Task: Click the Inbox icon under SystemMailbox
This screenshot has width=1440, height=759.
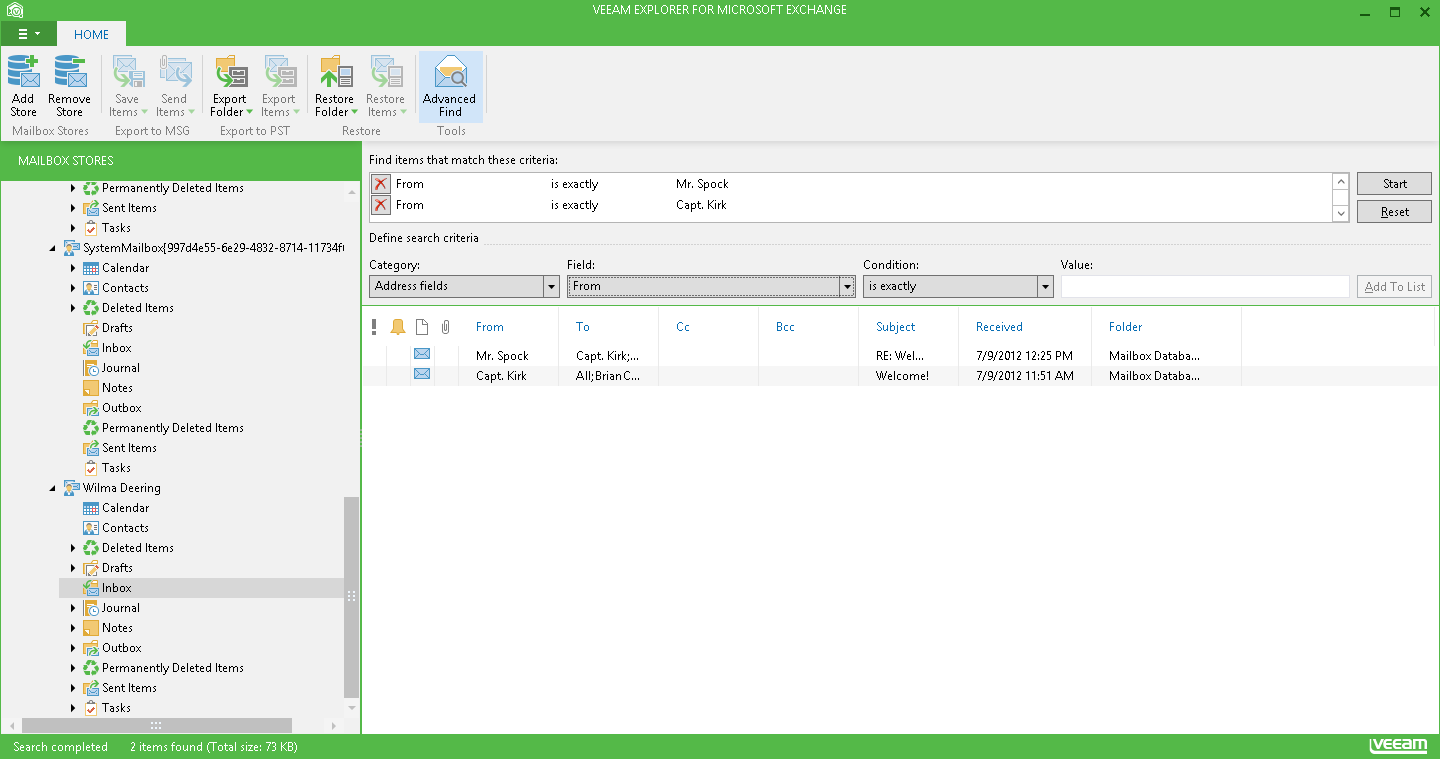Action: (x=91, y=348)
